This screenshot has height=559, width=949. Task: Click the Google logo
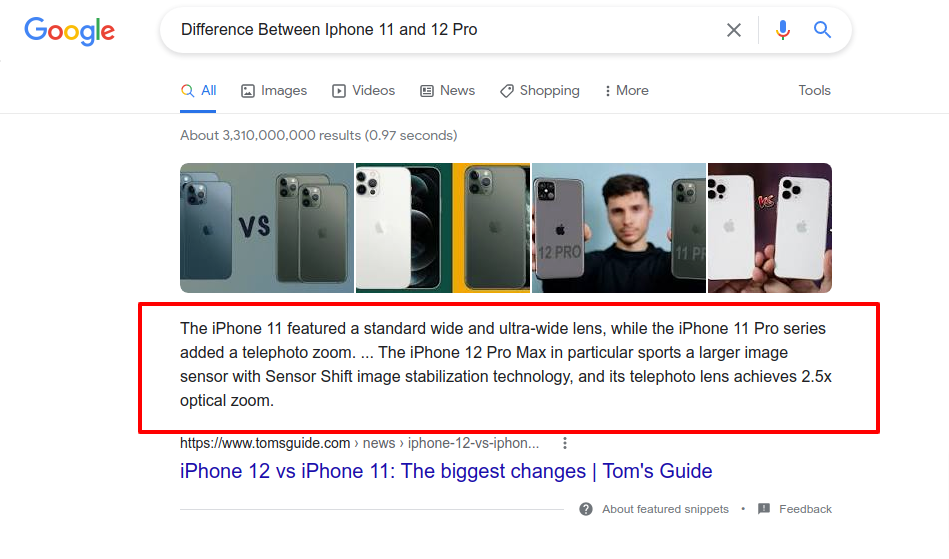coord(69,31)
